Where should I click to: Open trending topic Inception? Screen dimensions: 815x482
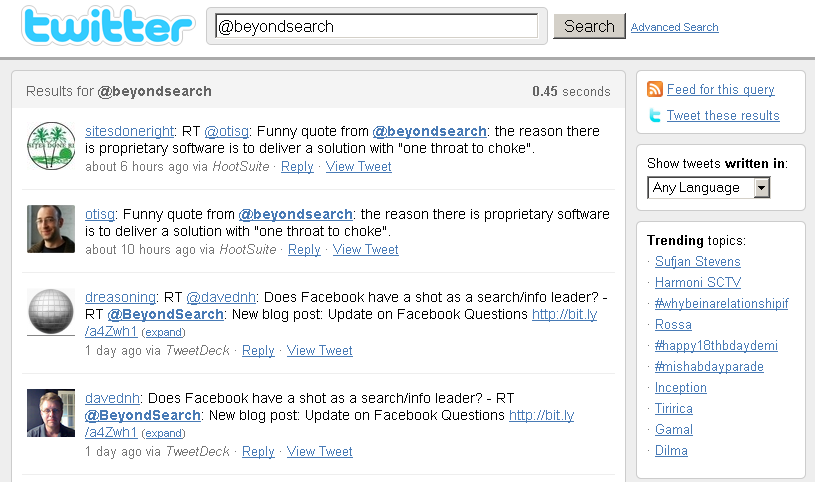680,387
